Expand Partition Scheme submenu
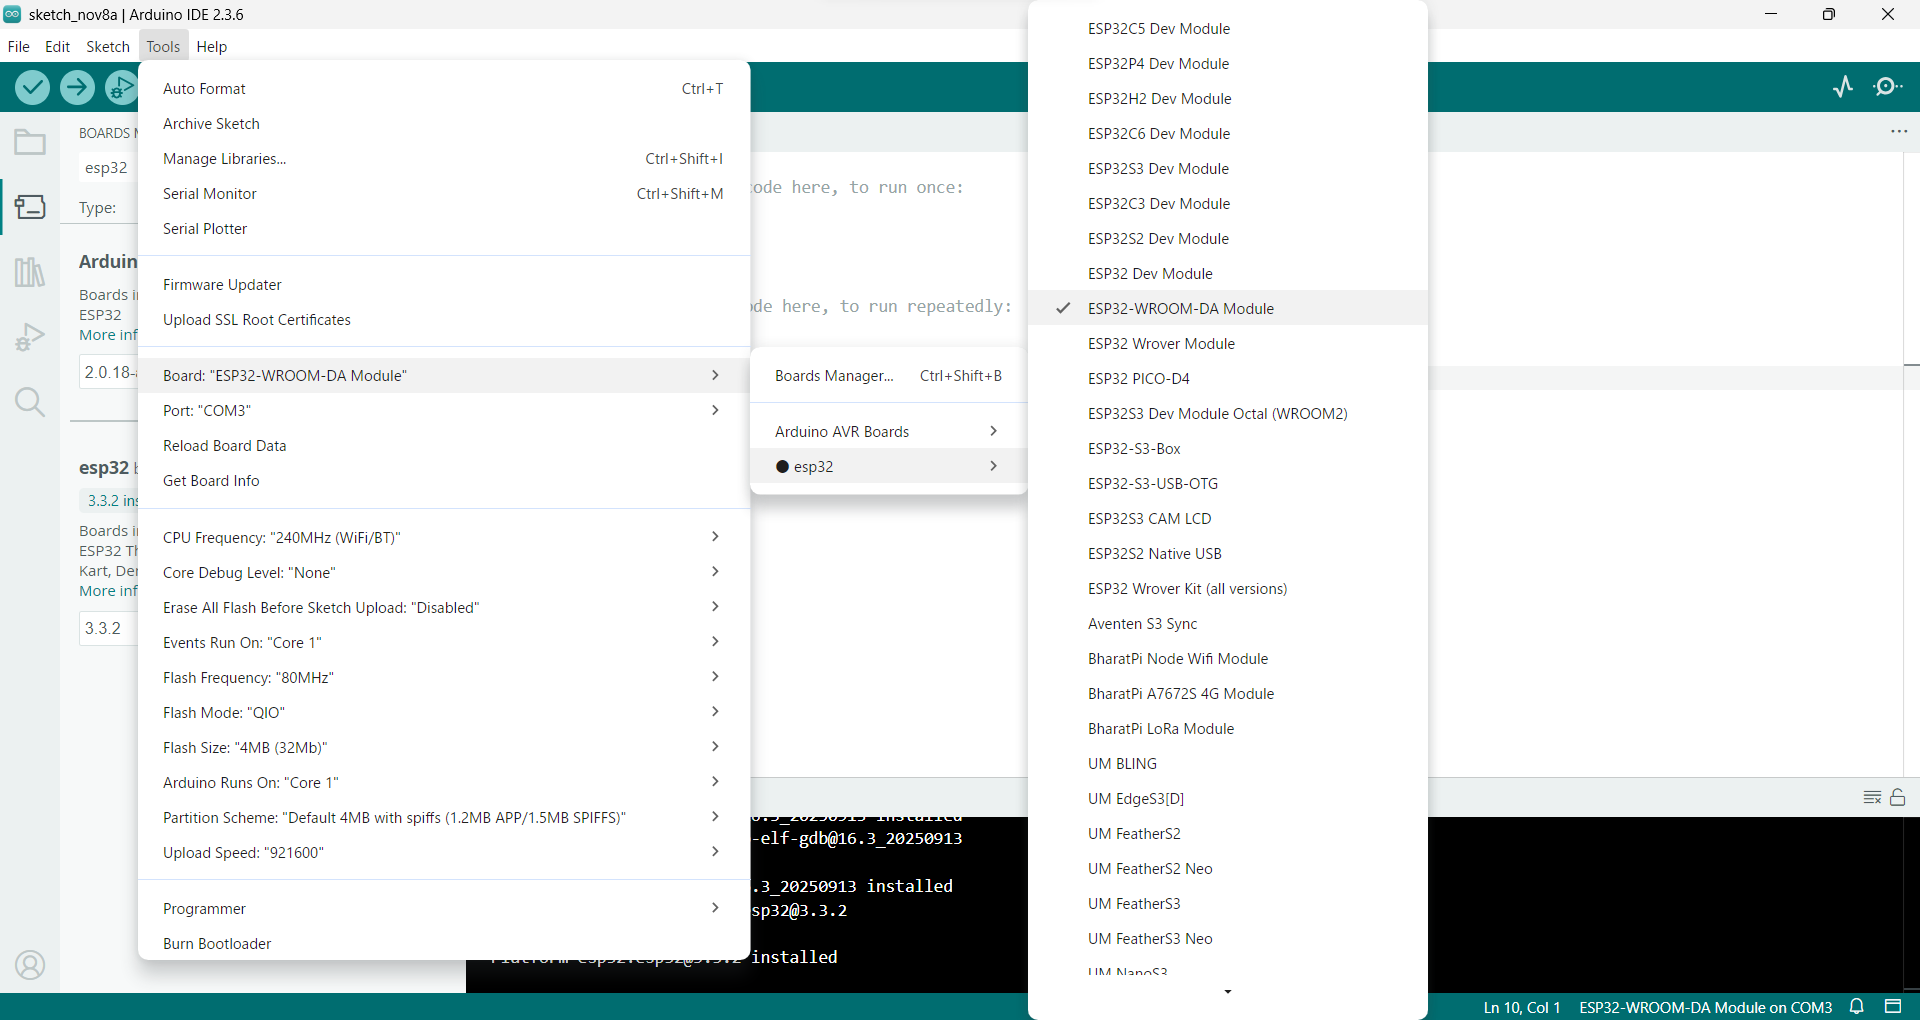The width and height of the screenshot is (1920, 1020). click(444, 817)
